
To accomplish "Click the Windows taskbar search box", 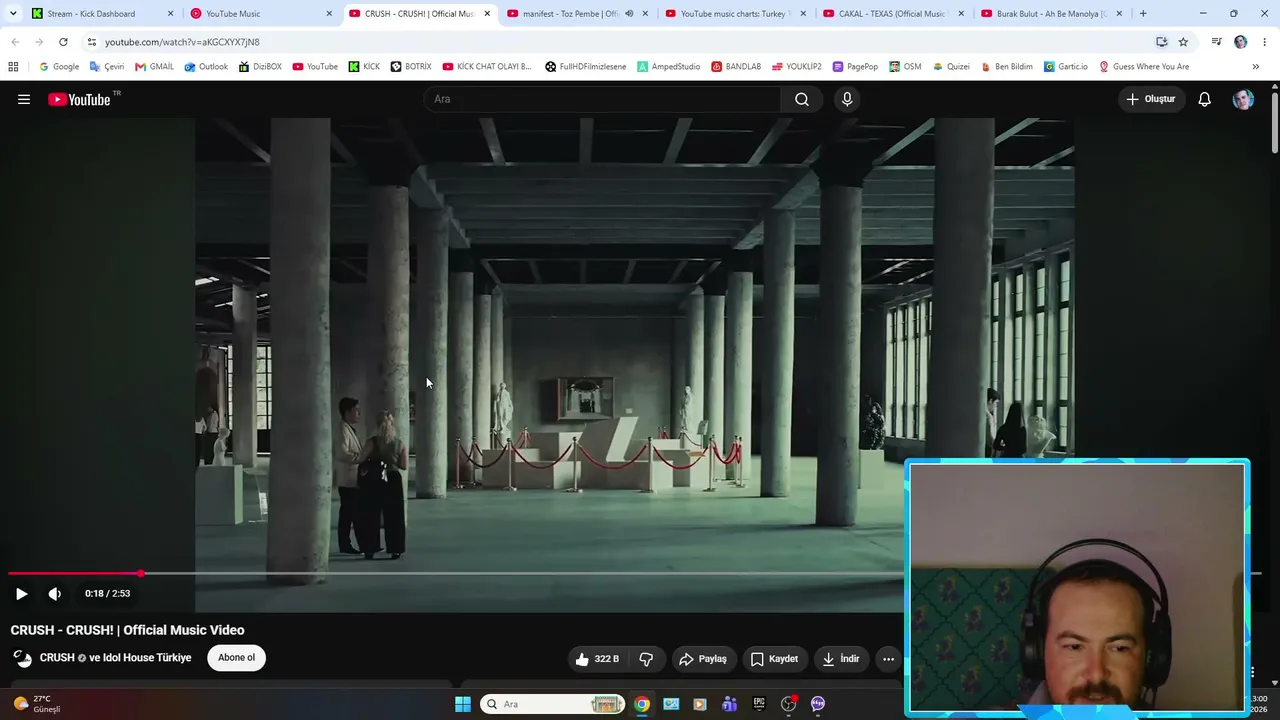I will click(553, 704).
